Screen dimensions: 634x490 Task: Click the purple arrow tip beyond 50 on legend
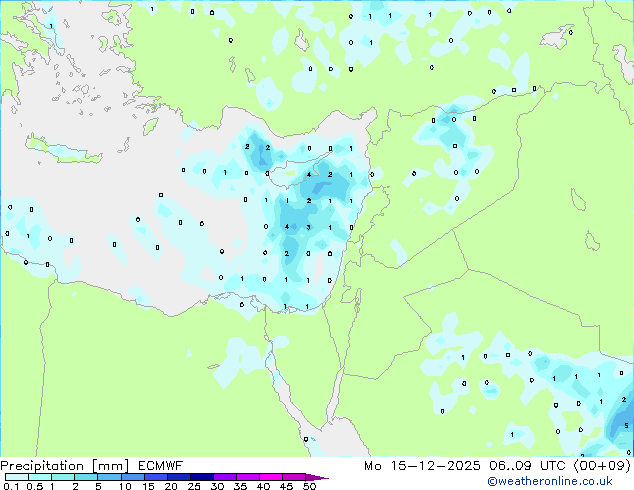coord(317,477)
